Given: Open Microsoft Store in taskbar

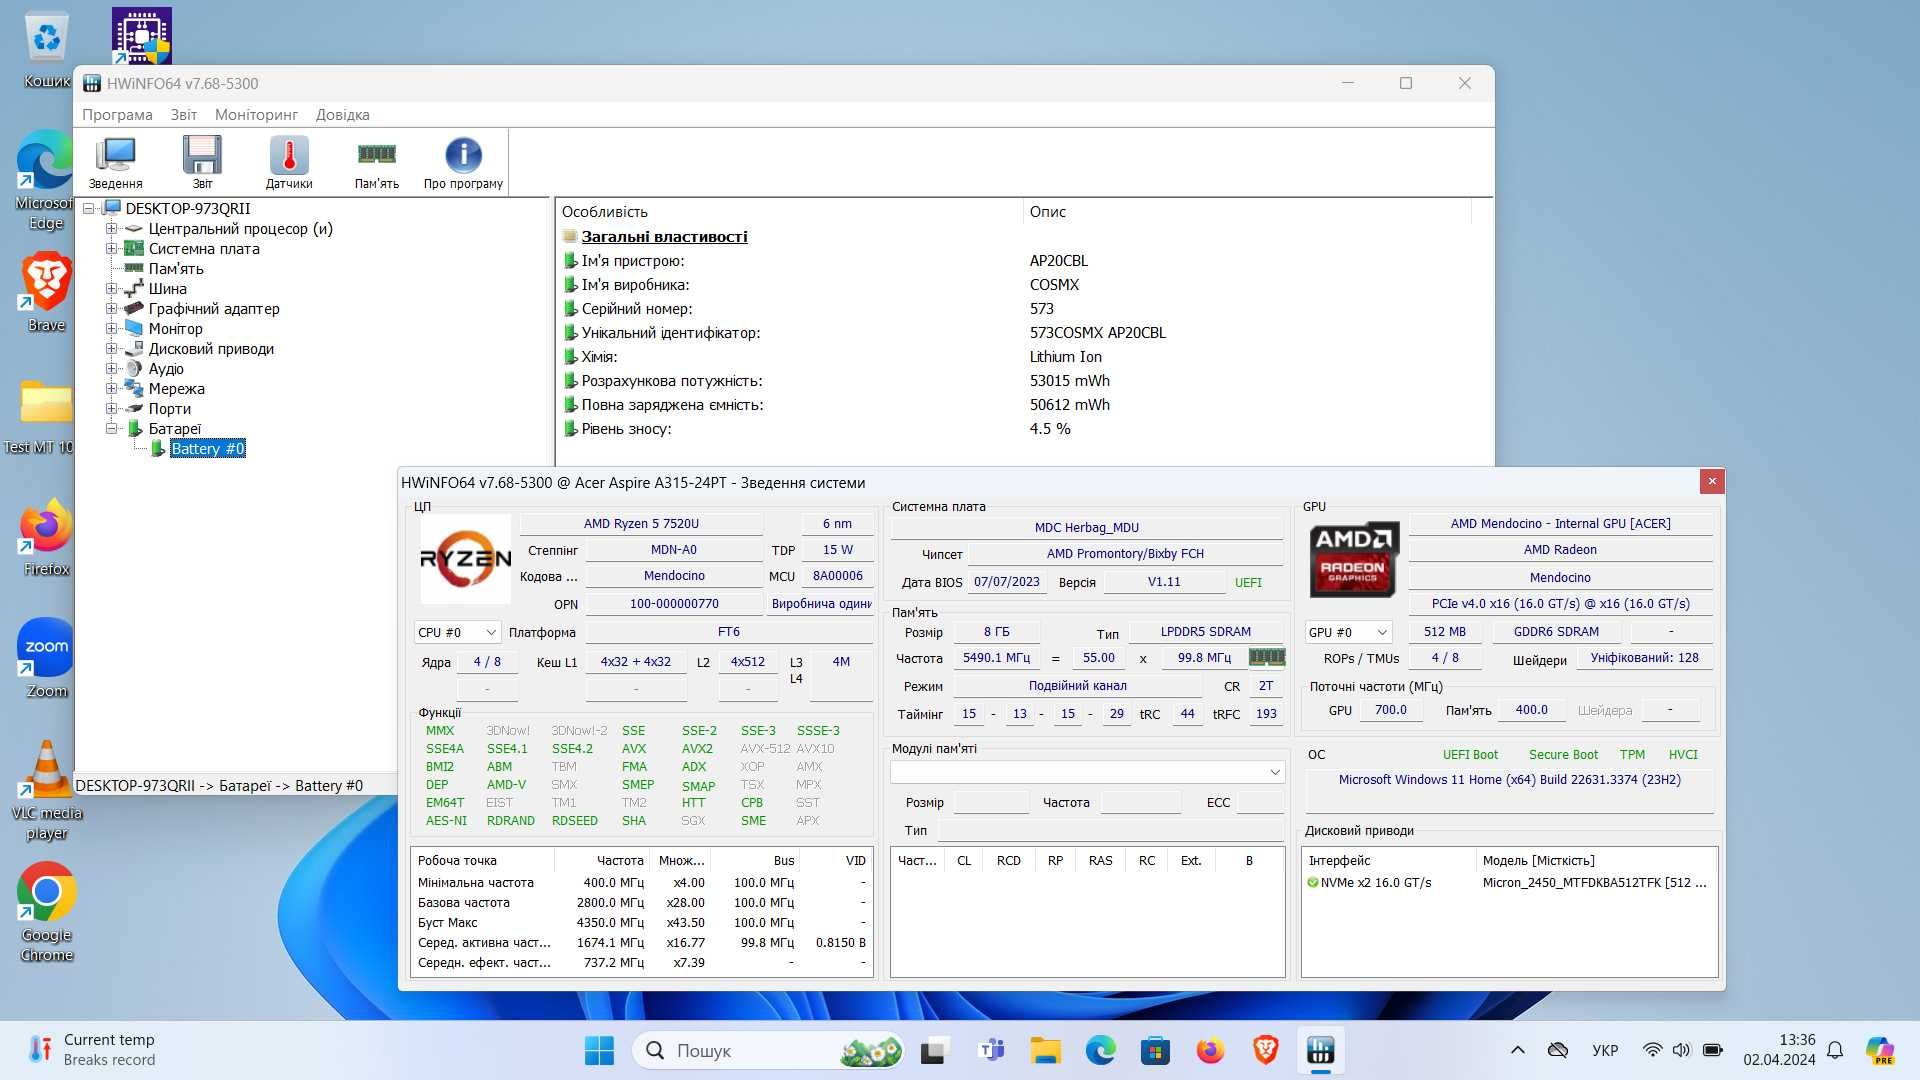Looking at the screenshot, I should tap(1155, 1050).
